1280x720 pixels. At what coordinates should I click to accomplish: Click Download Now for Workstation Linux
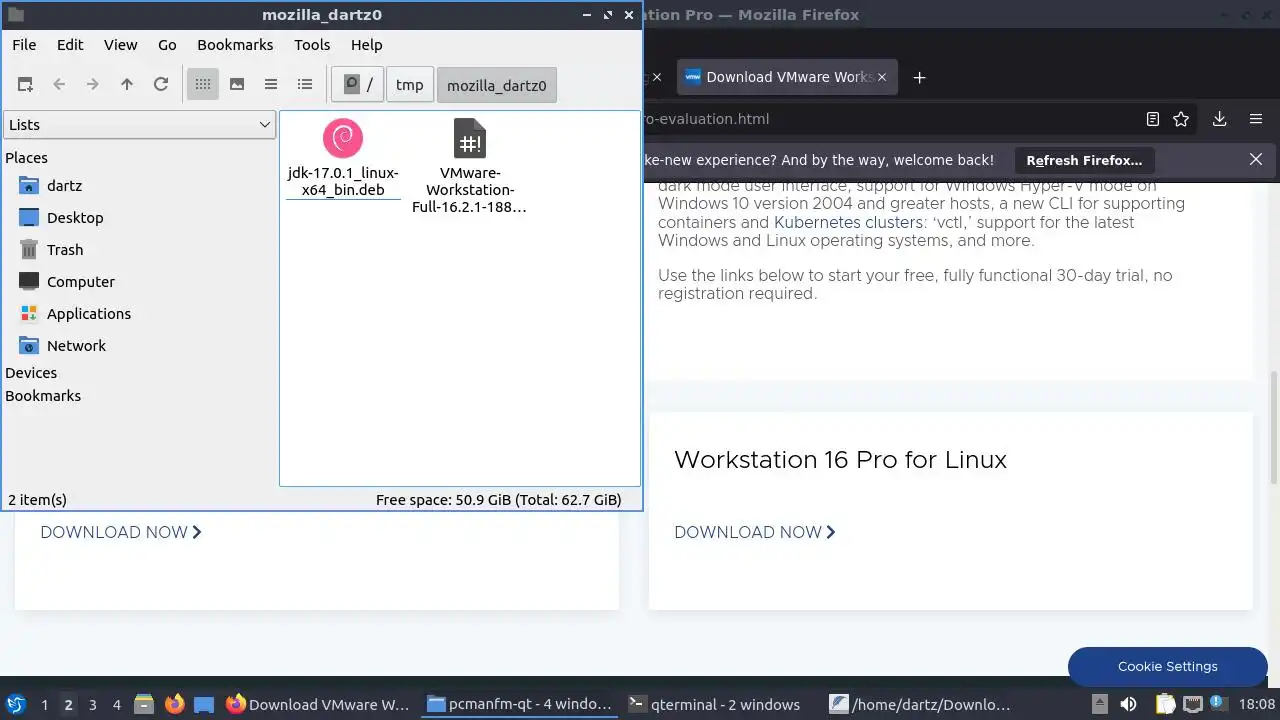(755, 532)
